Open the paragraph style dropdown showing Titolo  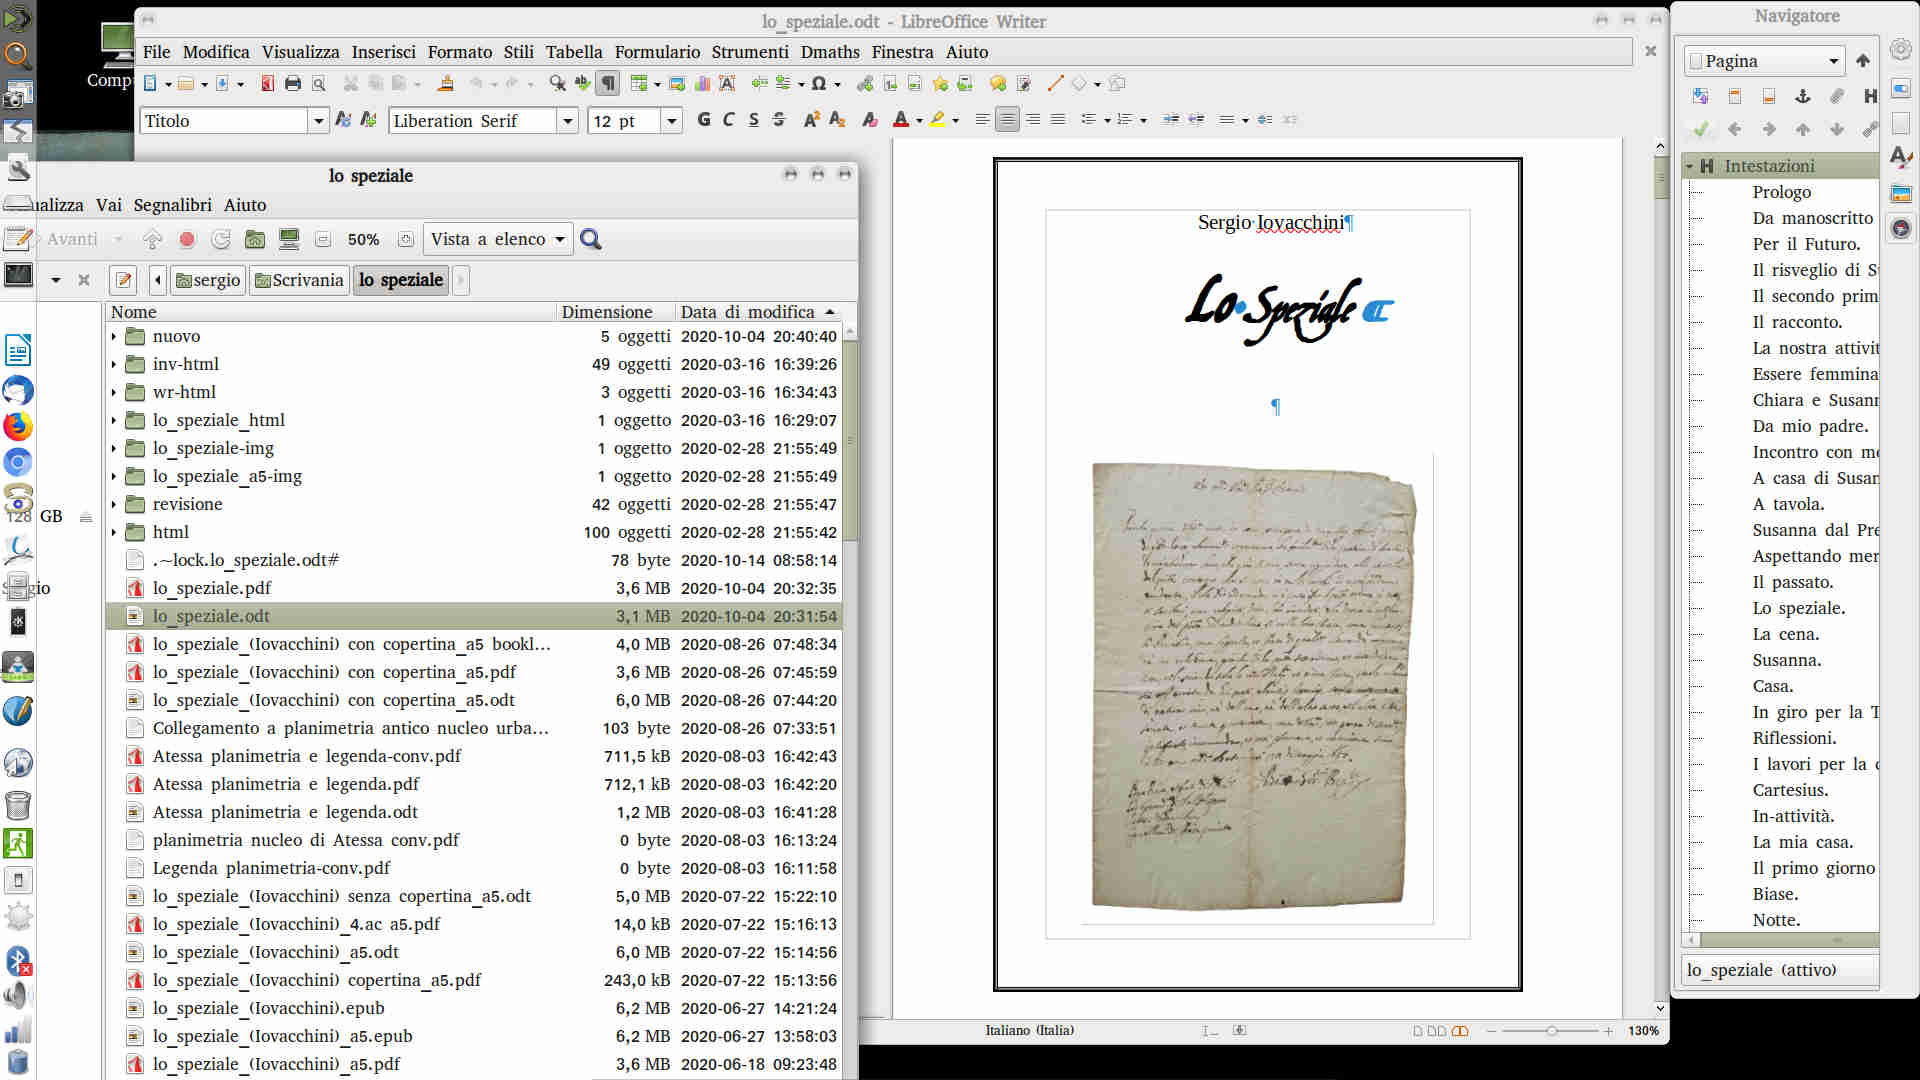pyautogui.click(x=319, y=121)
